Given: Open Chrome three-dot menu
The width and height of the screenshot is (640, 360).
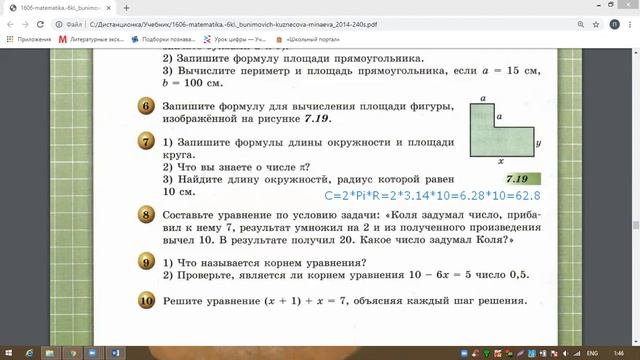Looking at the screenshot, I should [630, 24].
